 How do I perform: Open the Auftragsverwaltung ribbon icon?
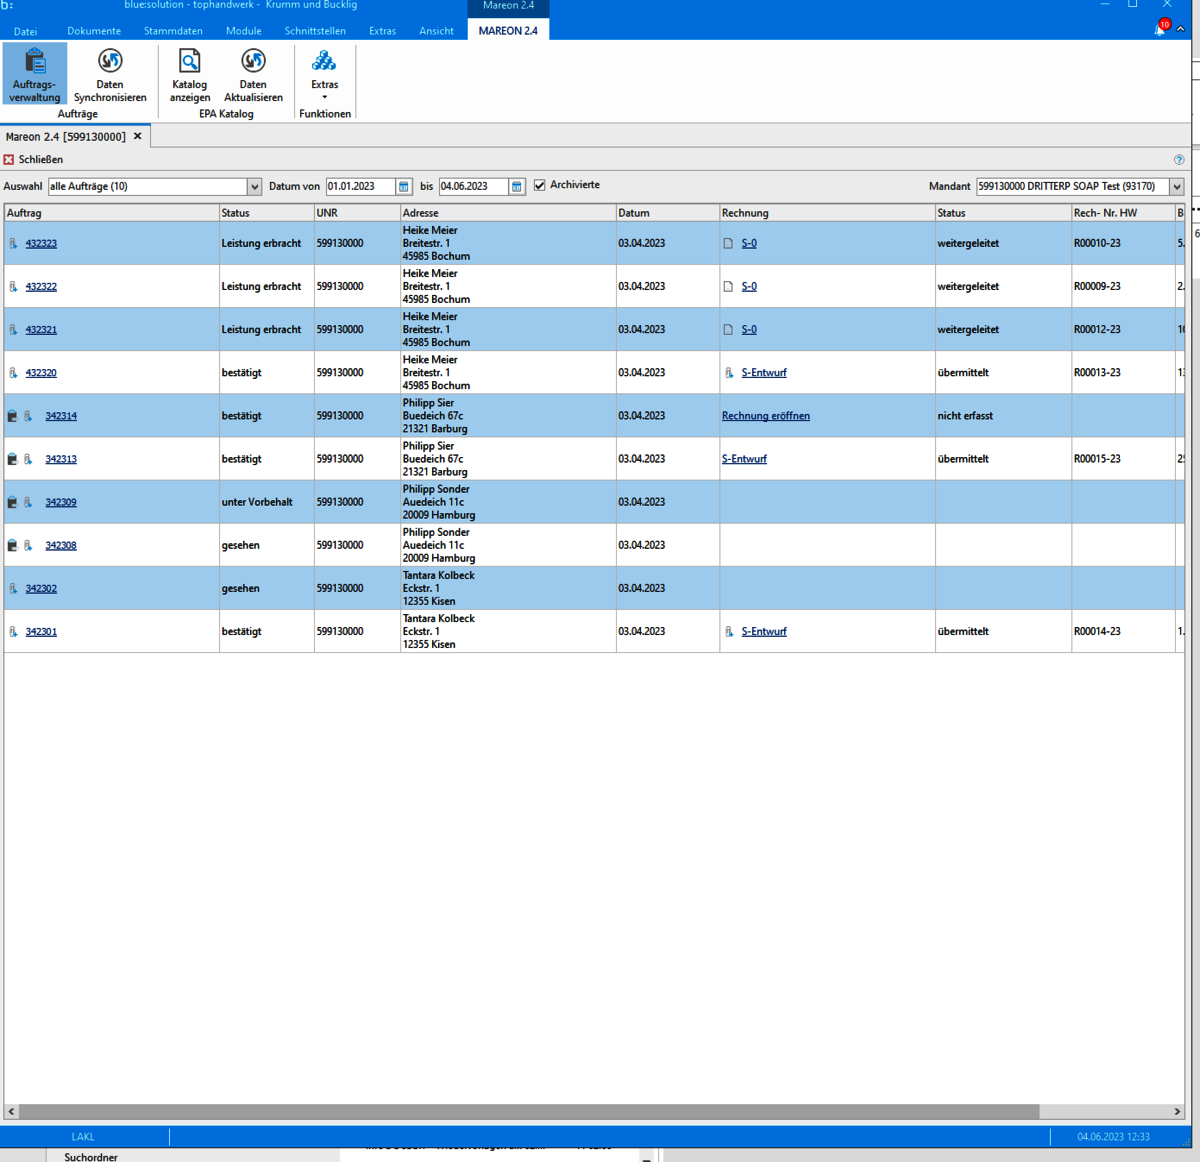35,74
